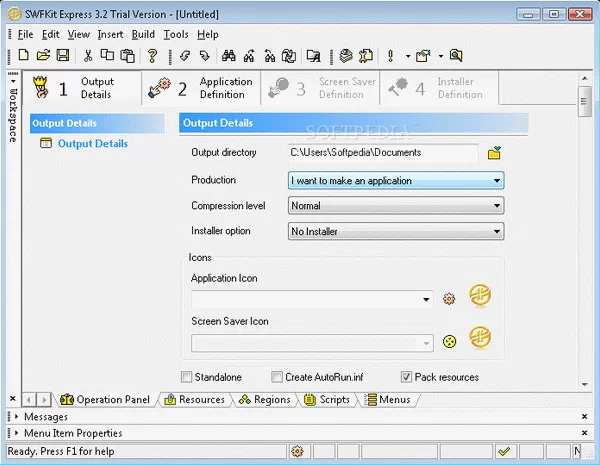
Task: Click the Copy toolbar icon
Action: point(107,55)
